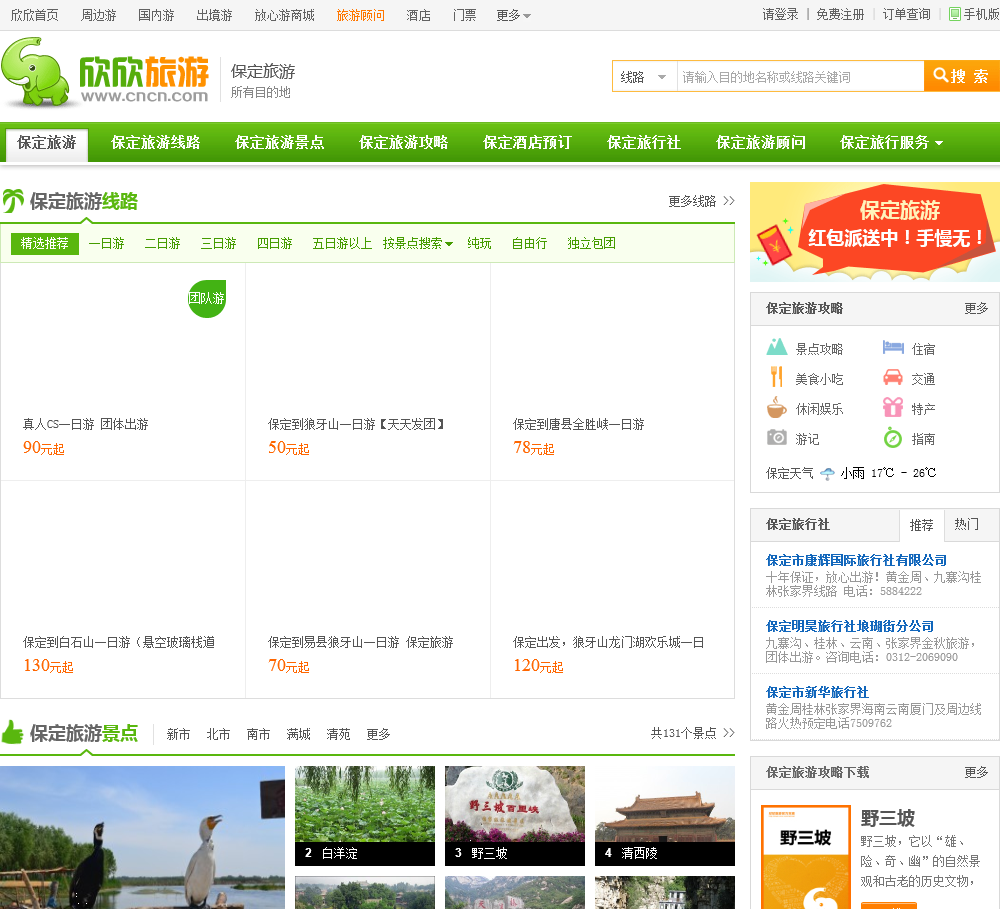Screen dimensions: 1000x909
Task: Open 保定明昊旅行社琅瑚街分公司 link
Action: click(850, 626)
